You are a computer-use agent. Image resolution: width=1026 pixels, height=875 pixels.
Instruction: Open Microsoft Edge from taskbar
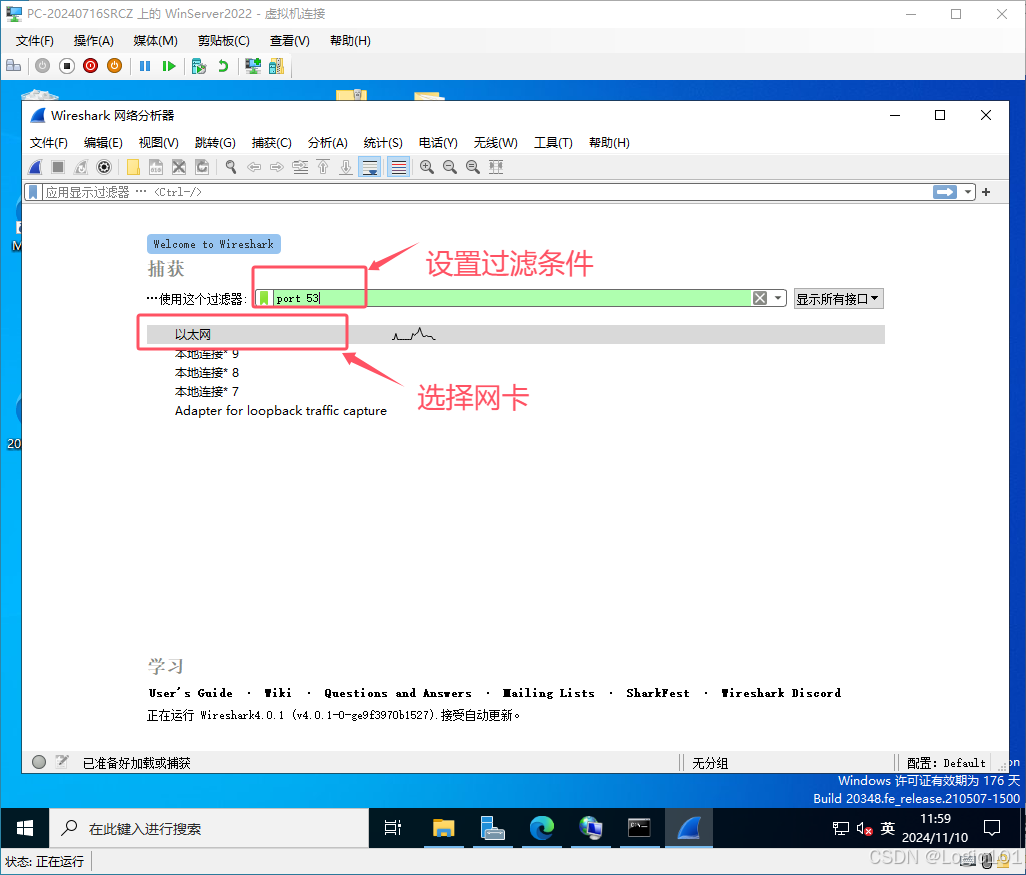point(542,829)
